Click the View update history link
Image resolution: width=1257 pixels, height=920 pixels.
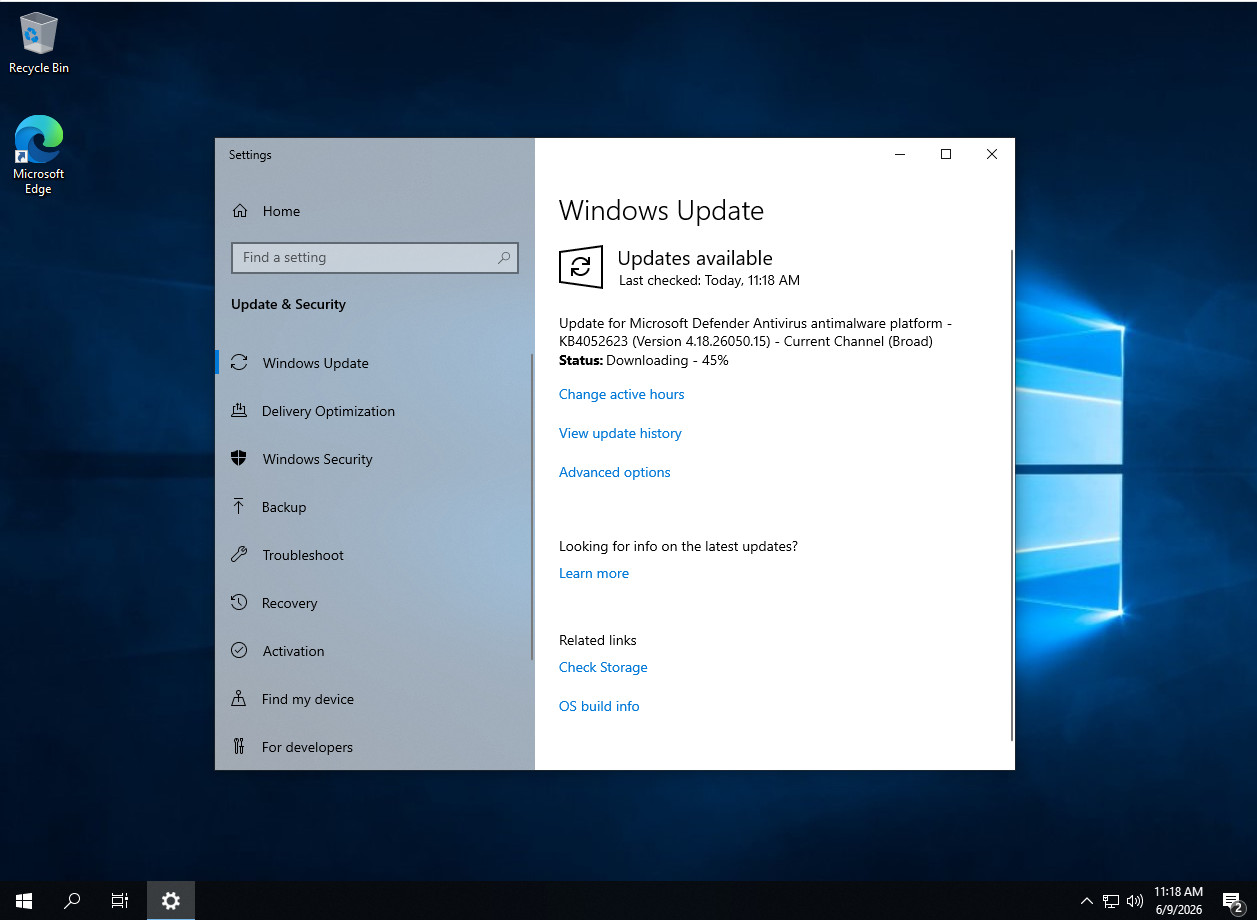pos(620,433)
